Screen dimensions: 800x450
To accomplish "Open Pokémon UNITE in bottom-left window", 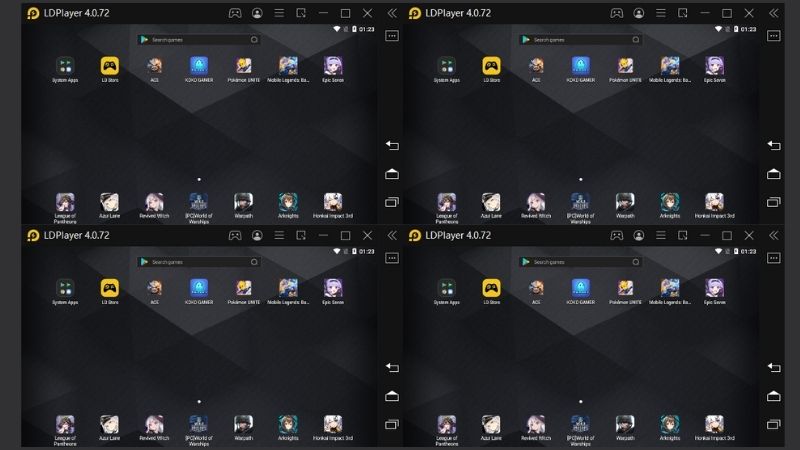I will pyautogui.click(x=243, y=288).
